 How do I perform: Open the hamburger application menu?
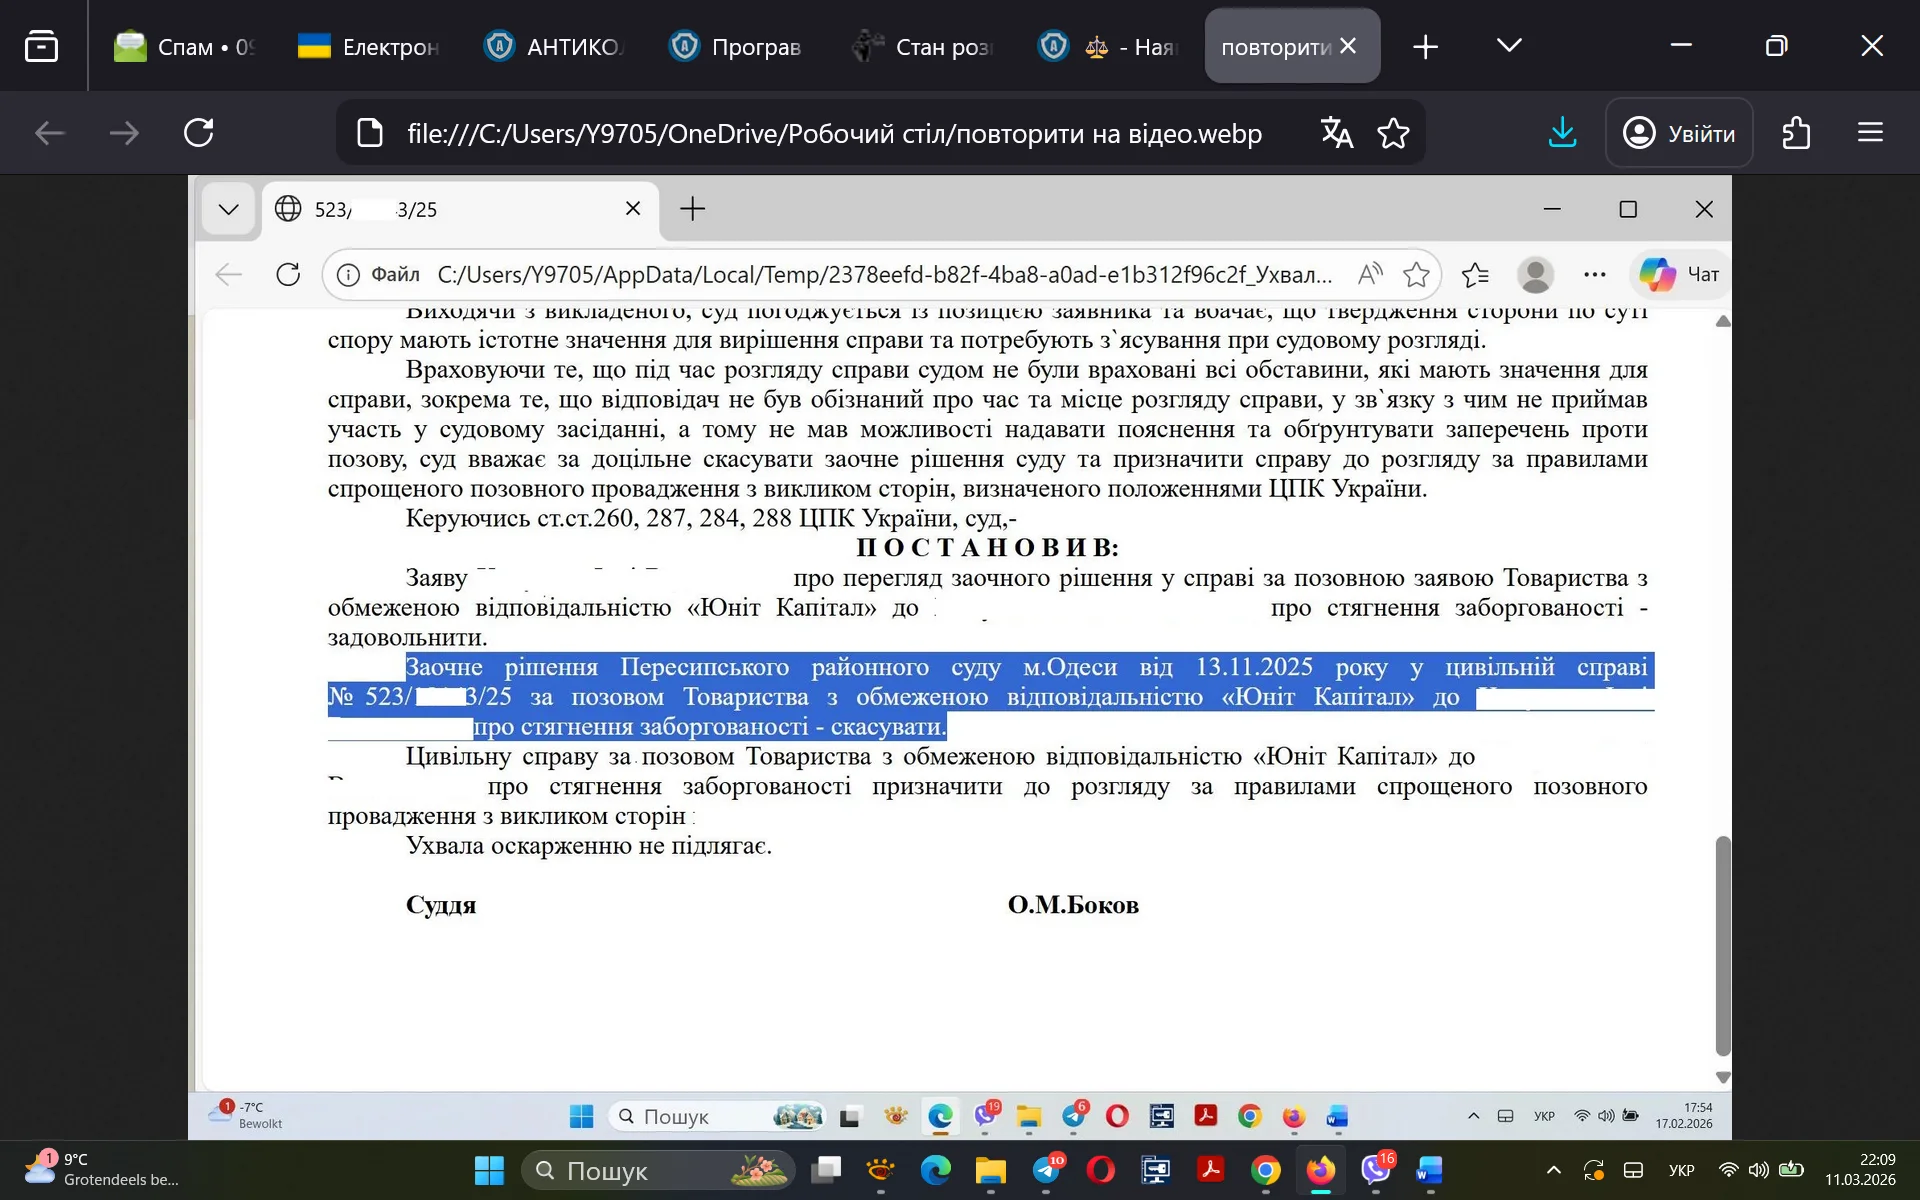click(1870, 133)
